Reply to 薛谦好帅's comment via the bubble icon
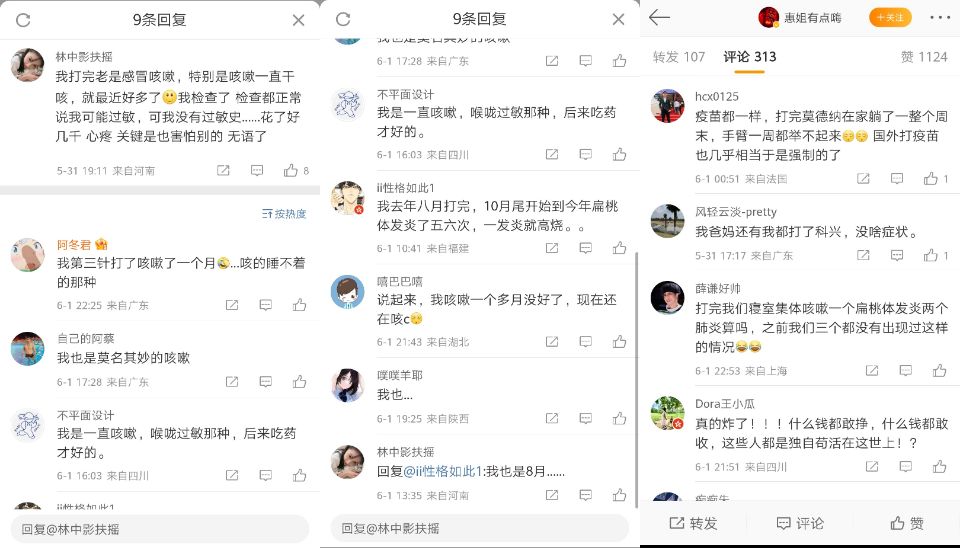The width and height of the screenshot is (960, 548). tap(906, 370)
